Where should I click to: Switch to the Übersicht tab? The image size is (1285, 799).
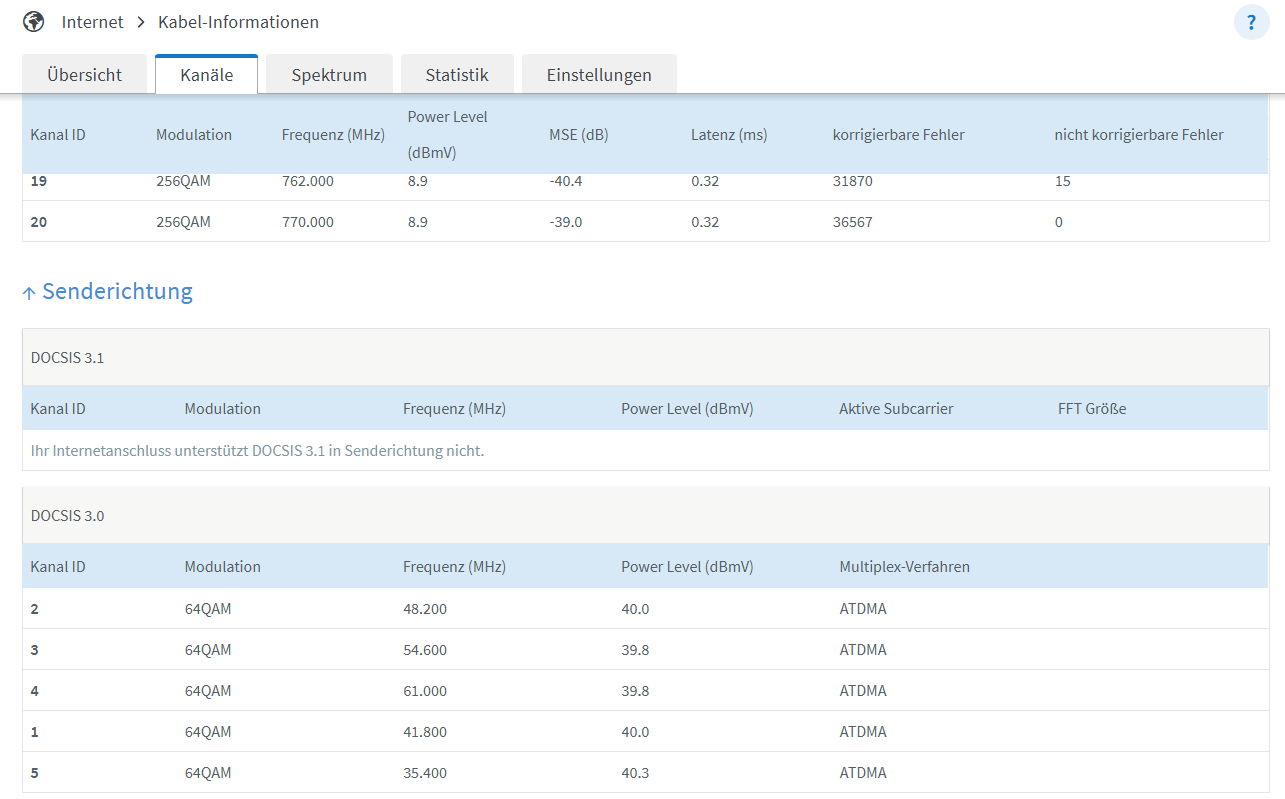click(85, 75)
